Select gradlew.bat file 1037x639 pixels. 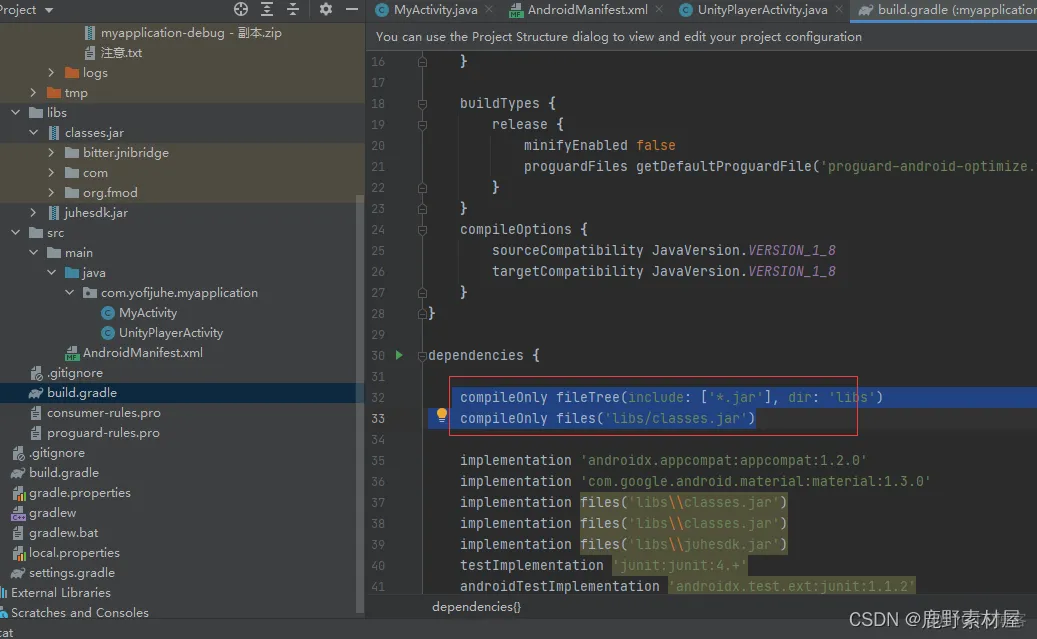[55, 532]
